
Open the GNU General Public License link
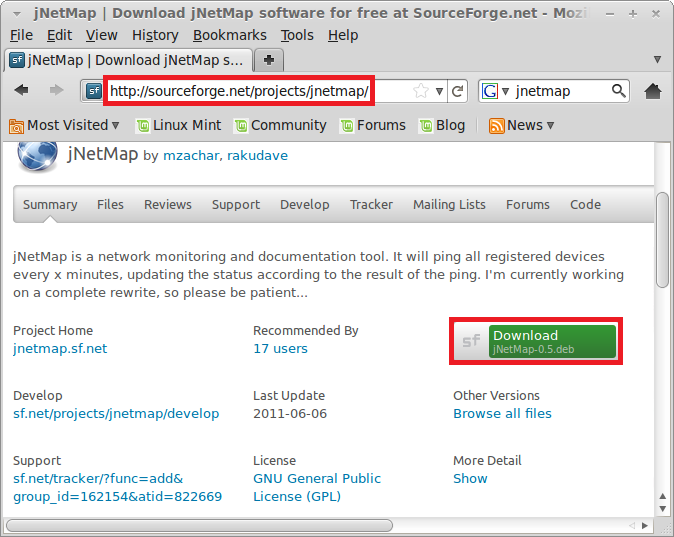[317, 488]
